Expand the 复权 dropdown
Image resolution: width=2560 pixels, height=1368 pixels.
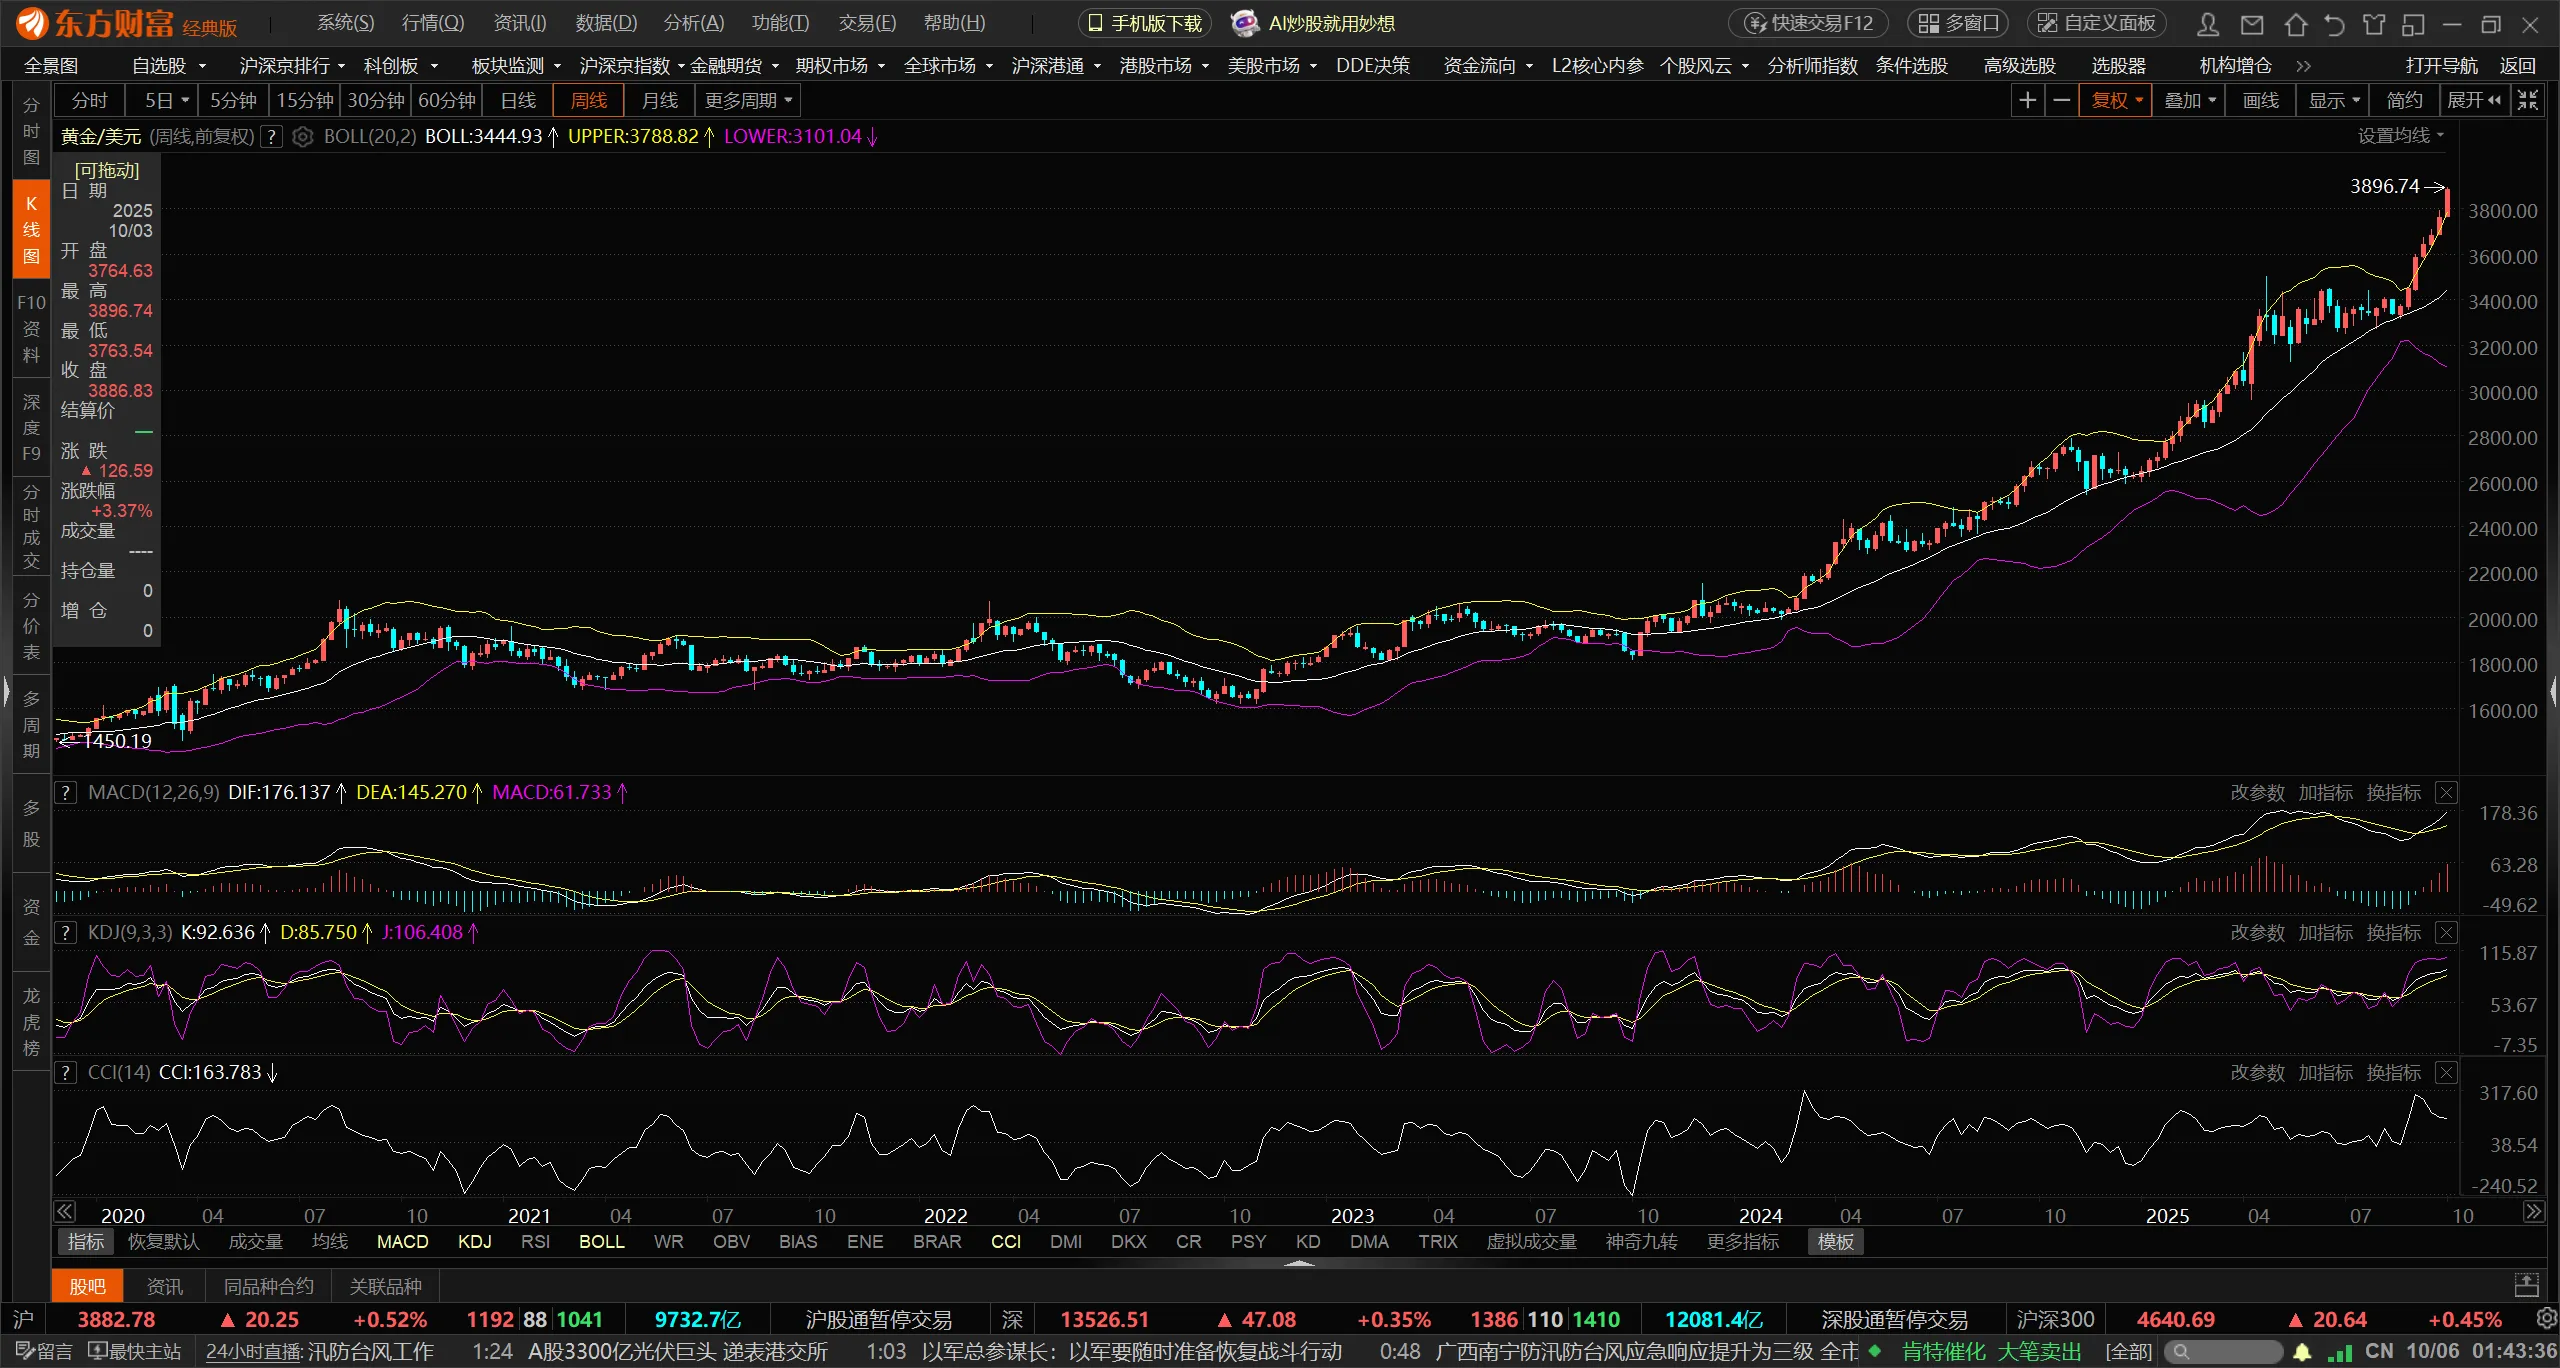coord(2116,100)
